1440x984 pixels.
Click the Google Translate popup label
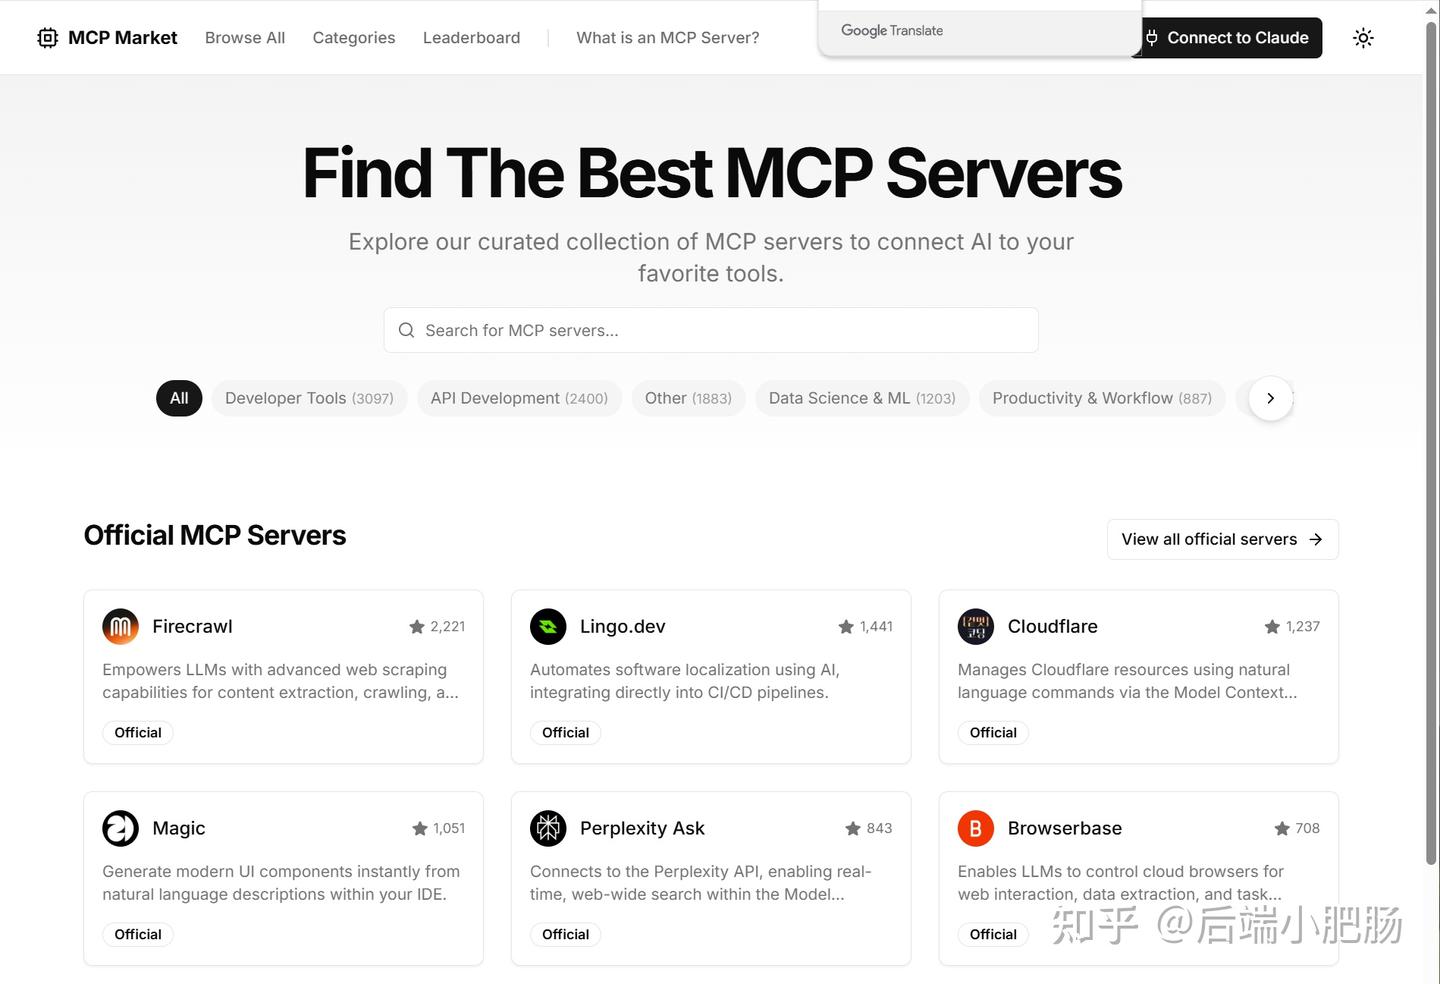click(892, 31)
